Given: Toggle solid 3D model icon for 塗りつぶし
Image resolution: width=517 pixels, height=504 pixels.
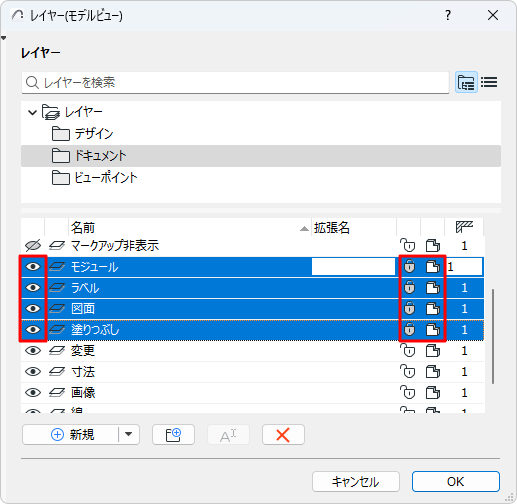Looking at the screenshot, I should [433, 330].
